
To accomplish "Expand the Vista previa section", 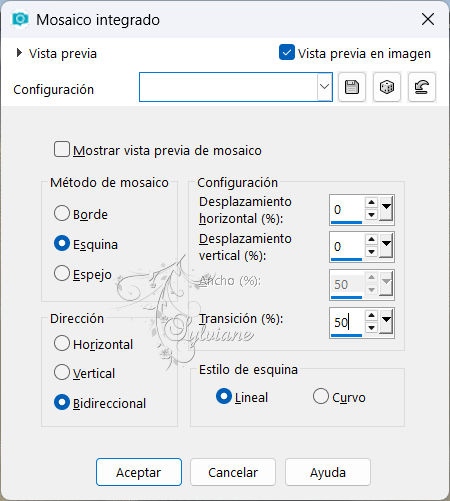I will click(19, 53).
